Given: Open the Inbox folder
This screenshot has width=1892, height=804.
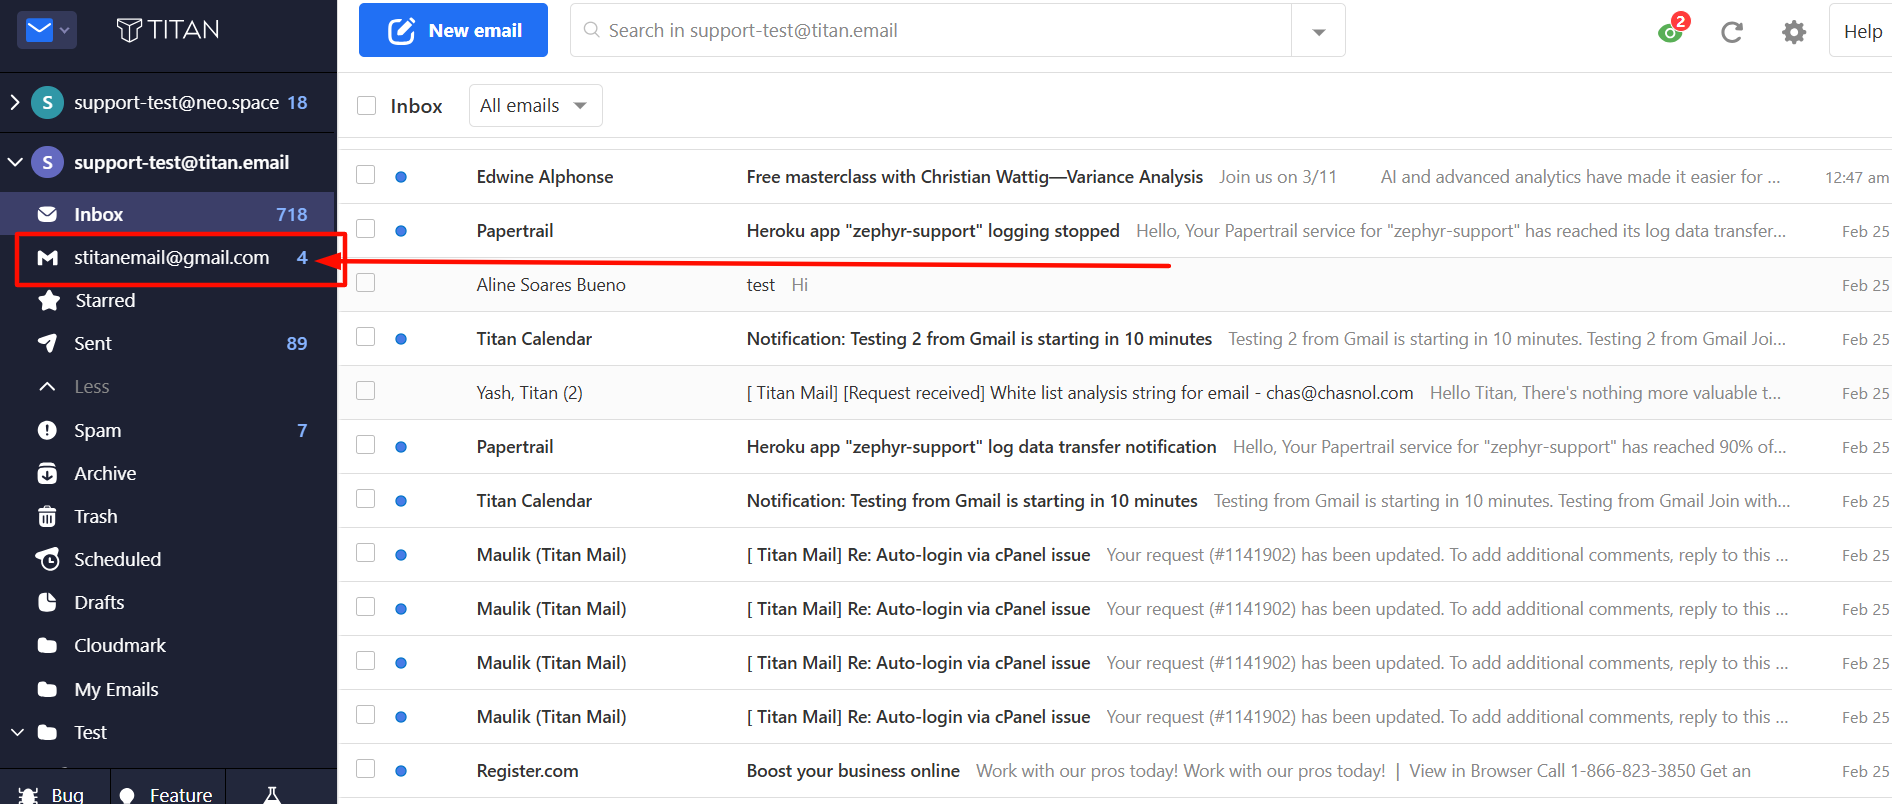Looking at the screenshot, I should click(x=168, y=214).
